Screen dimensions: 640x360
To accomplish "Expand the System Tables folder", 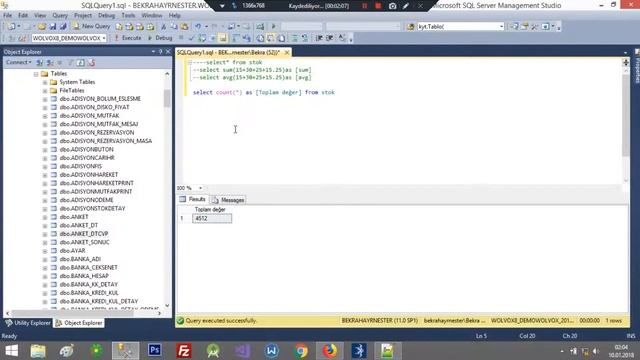I will 45,82.
